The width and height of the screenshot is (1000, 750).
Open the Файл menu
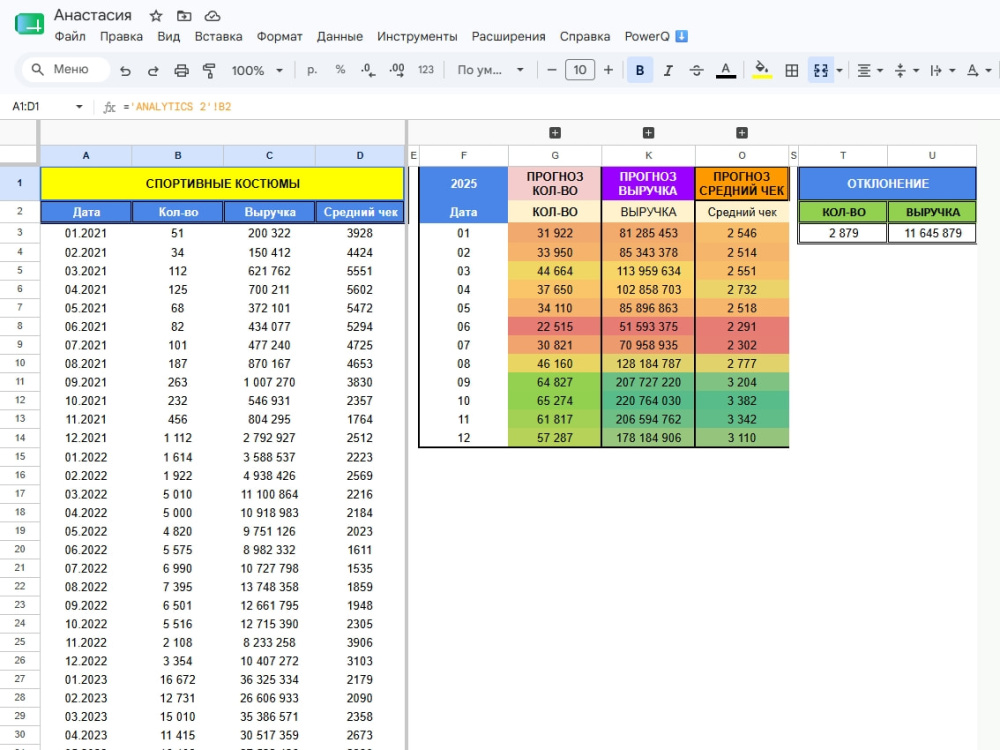pos(70,36)
